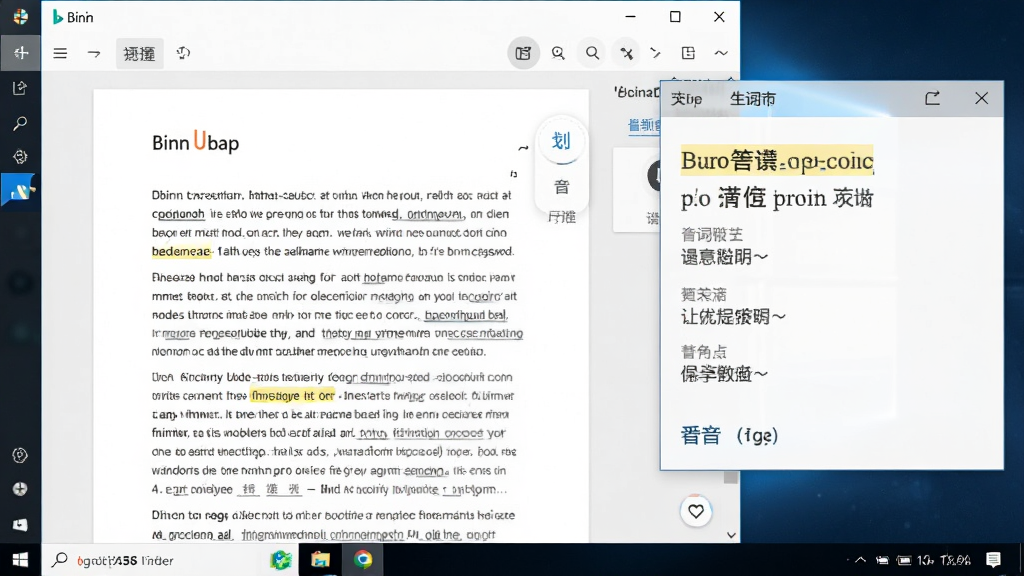Open Chrome from the taskbar

click(363, 560)
